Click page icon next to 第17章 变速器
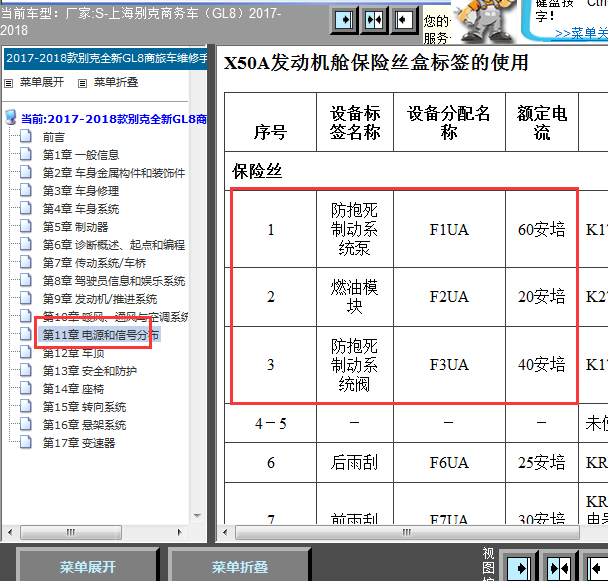Screen dimensions: 608x581 [x=26, y=442]
